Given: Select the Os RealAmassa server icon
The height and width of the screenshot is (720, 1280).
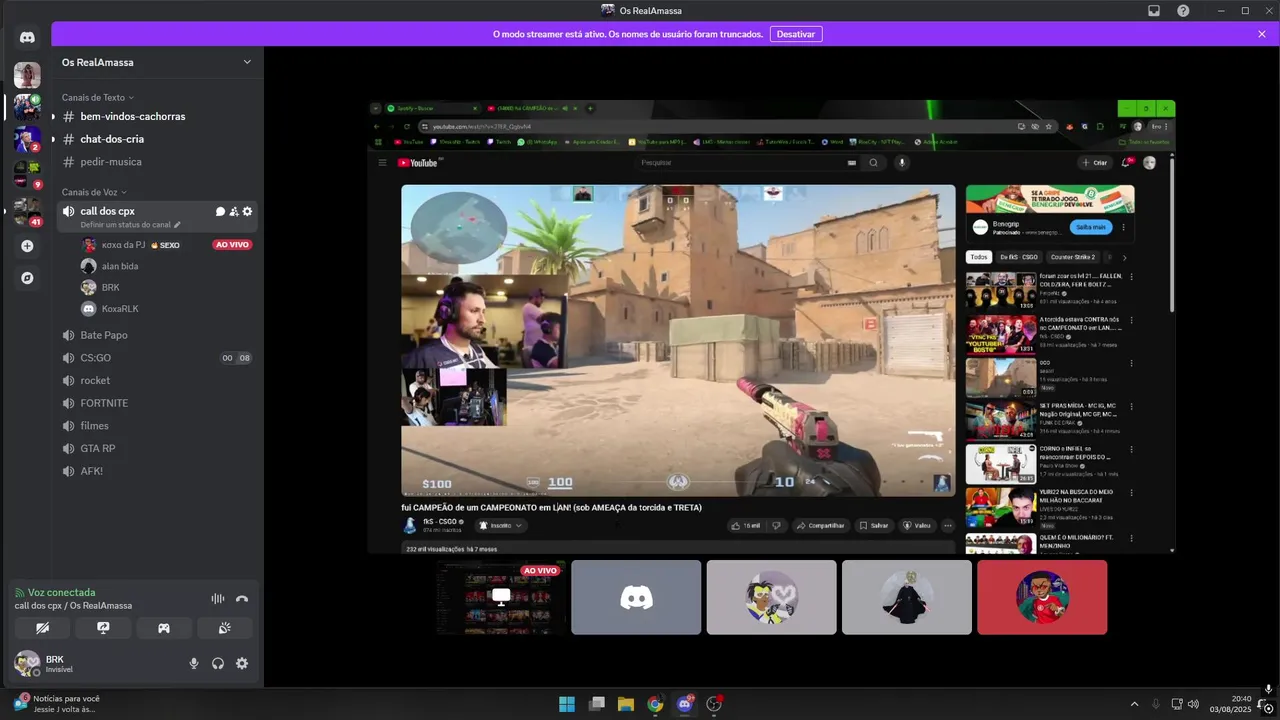Looking at the screenshot, I should pos(27,106).
